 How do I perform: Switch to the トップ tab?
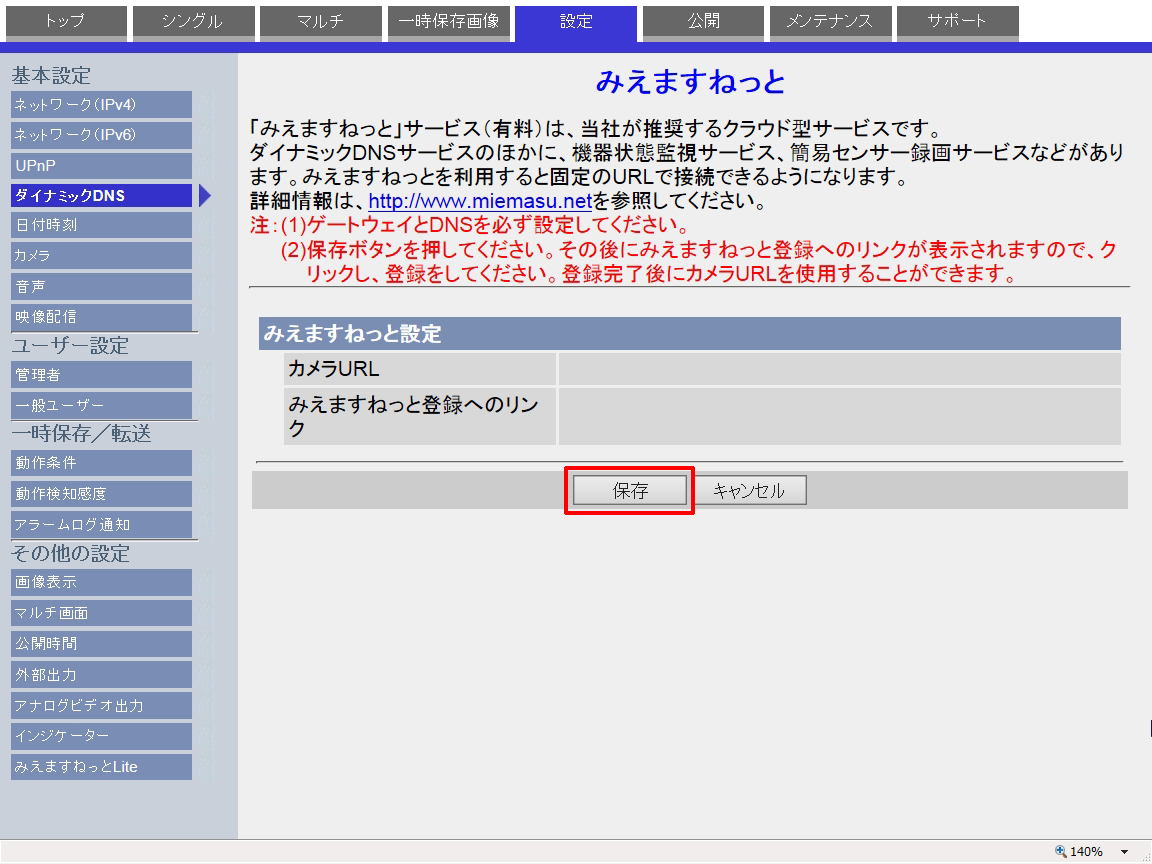click(64, 21)
